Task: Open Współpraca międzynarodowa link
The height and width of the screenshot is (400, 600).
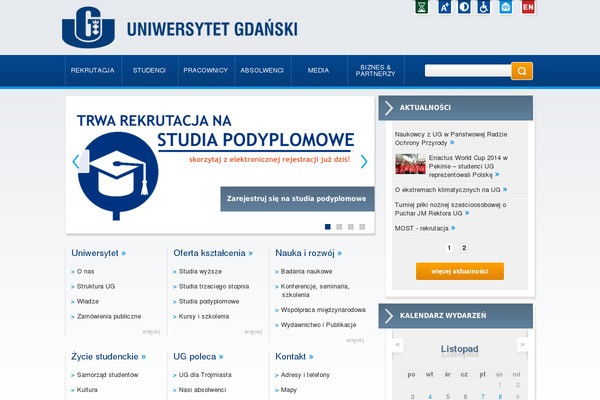Action: (x=323, y=310)
